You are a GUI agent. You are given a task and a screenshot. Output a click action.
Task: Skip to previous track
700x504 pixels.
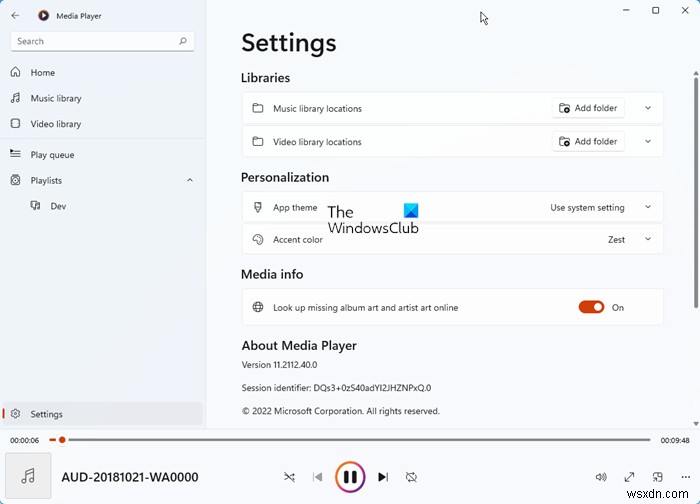click(317, 477)
